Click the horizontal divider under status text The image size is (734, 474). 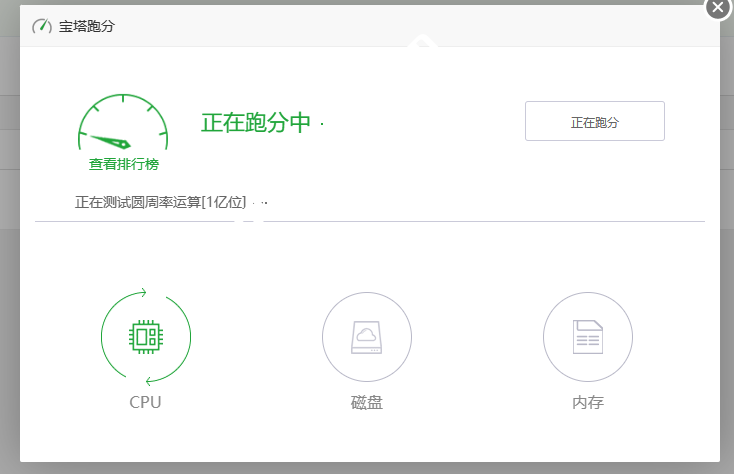click(369, 220)
